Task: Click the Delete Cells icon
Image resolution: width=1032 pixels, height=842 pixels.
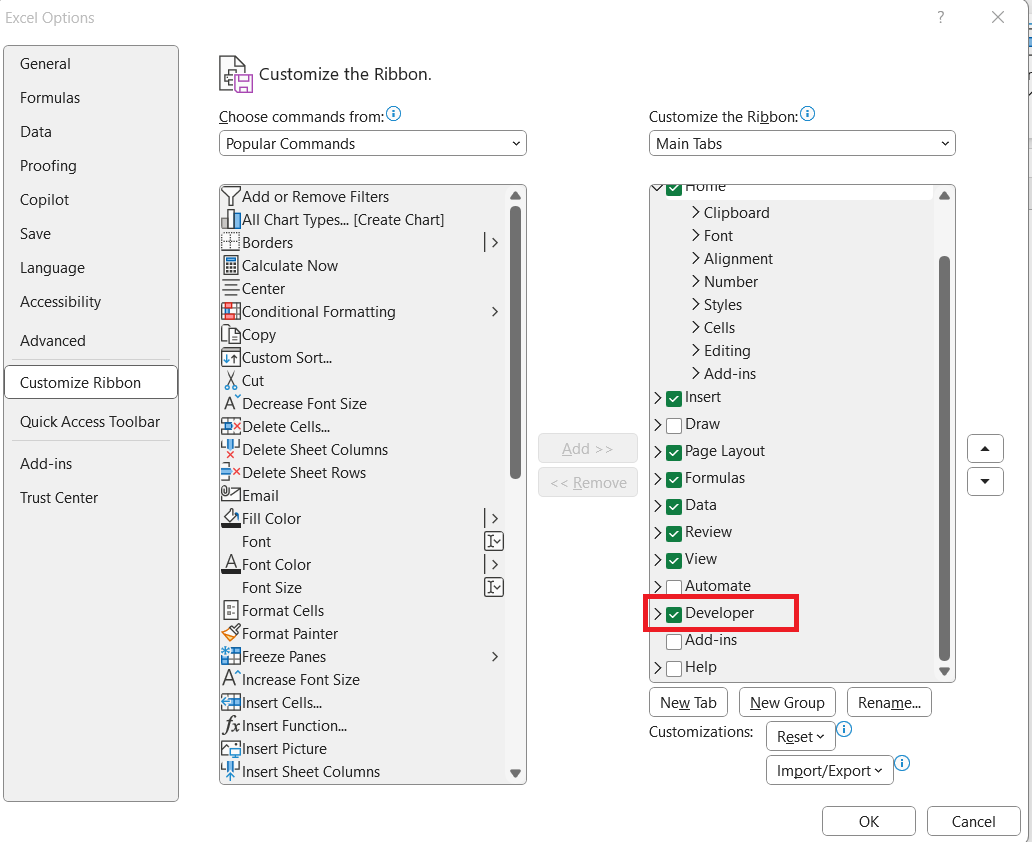Action: pyautogui.click(x=230, y=427)
